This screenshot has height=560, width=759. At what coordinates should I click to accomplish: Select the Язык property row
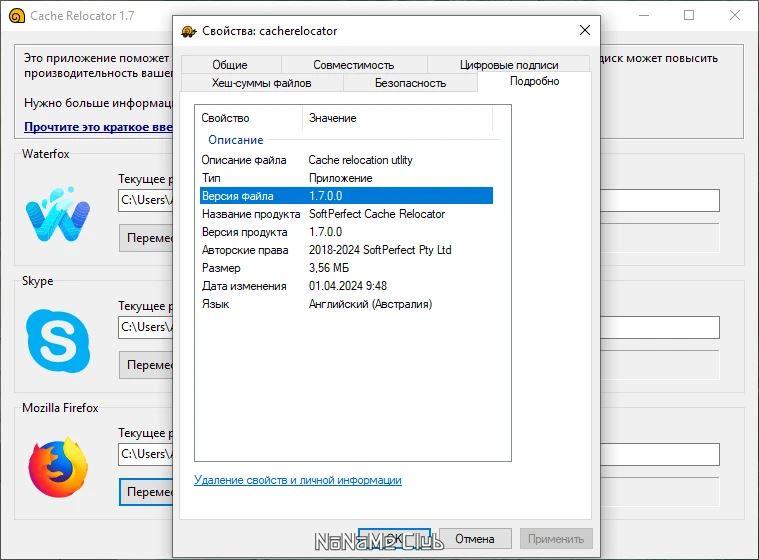[x=346, y=304]
